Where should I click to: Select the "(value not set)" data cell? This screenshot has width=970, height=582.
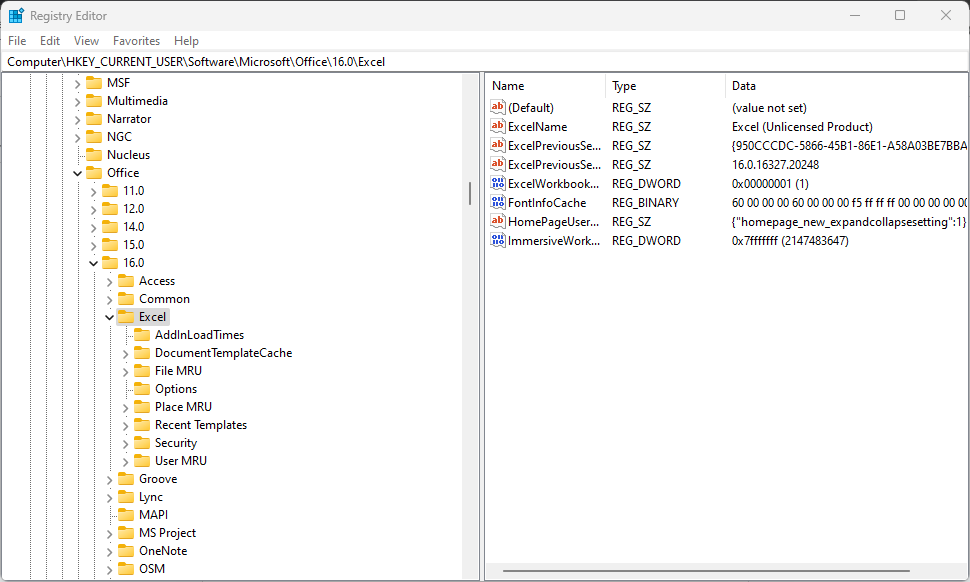769,108
